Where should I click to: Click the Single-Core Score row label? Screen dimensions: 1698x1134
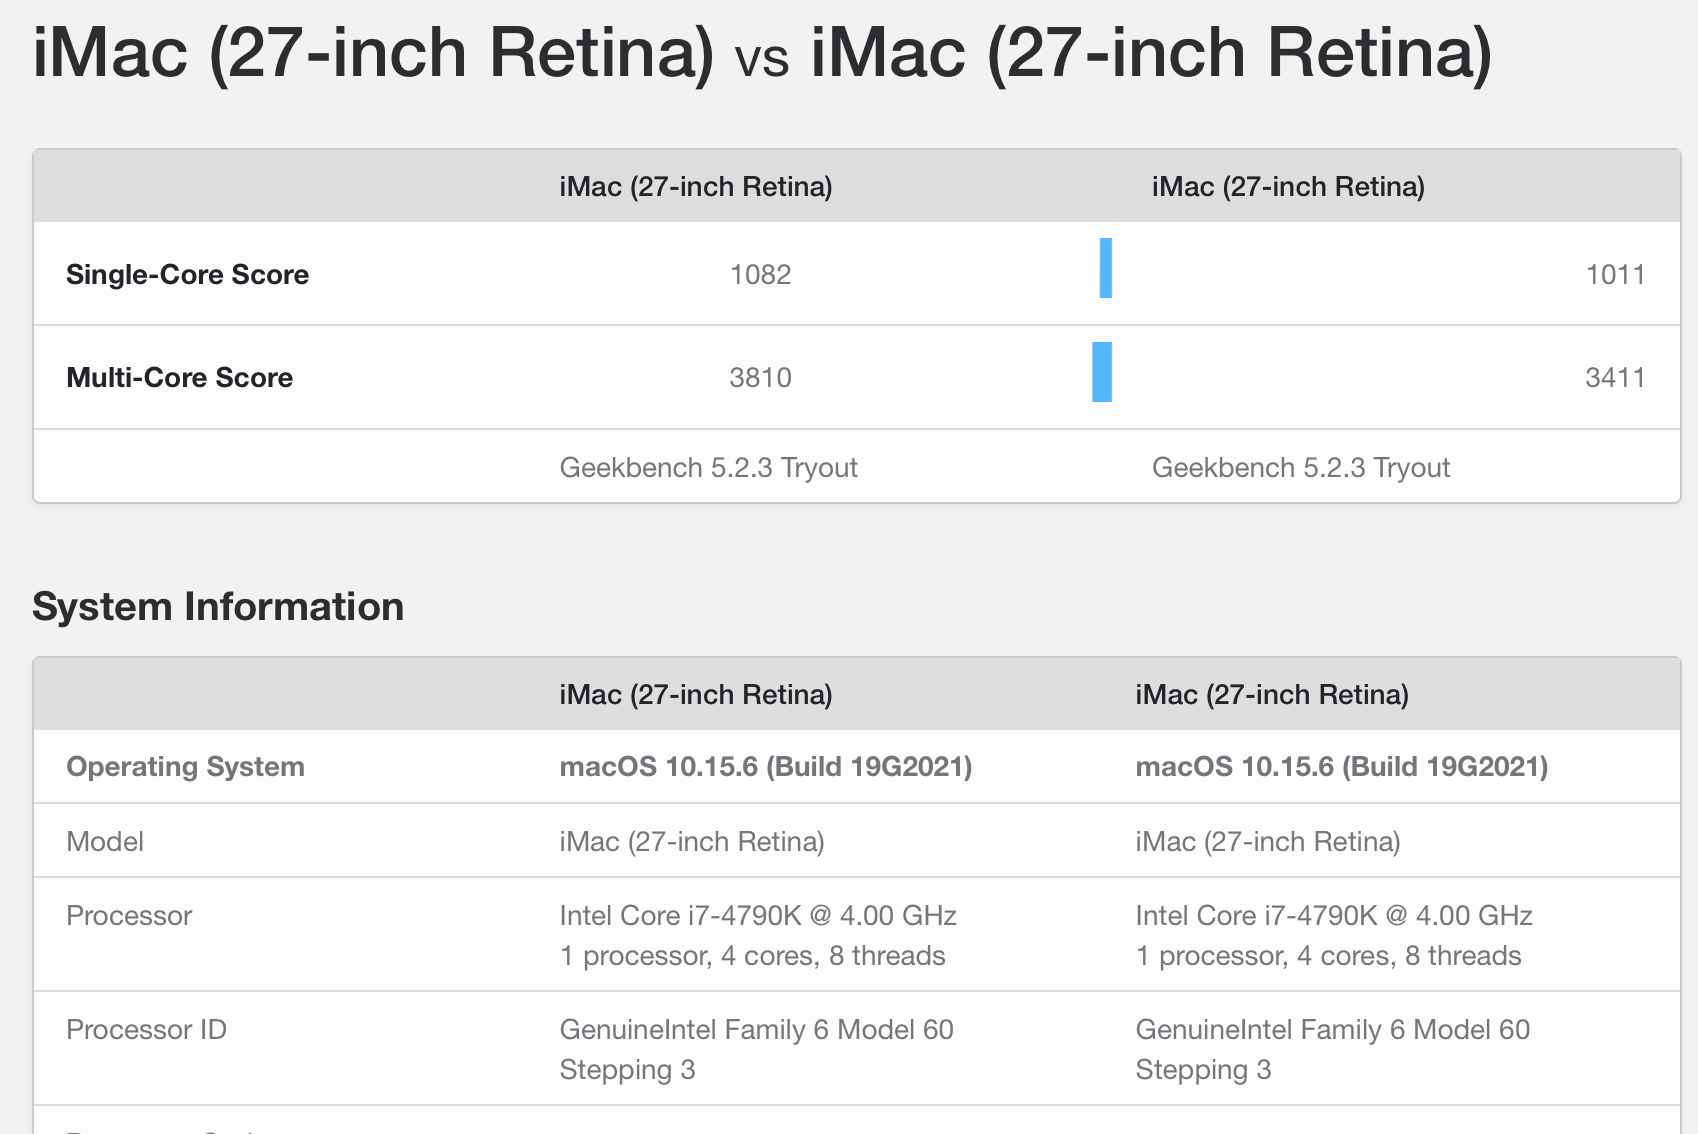click(x=187, y=275)
